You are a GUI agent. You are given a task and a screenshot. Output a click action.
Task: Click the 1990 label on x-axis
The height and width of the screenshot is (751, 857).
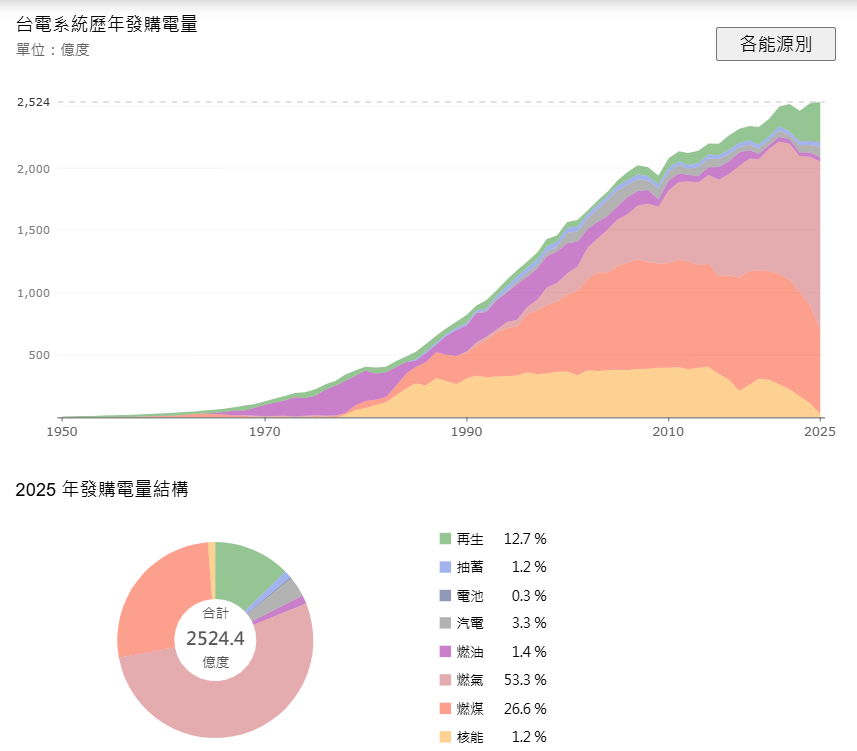[x=467, y=432]
